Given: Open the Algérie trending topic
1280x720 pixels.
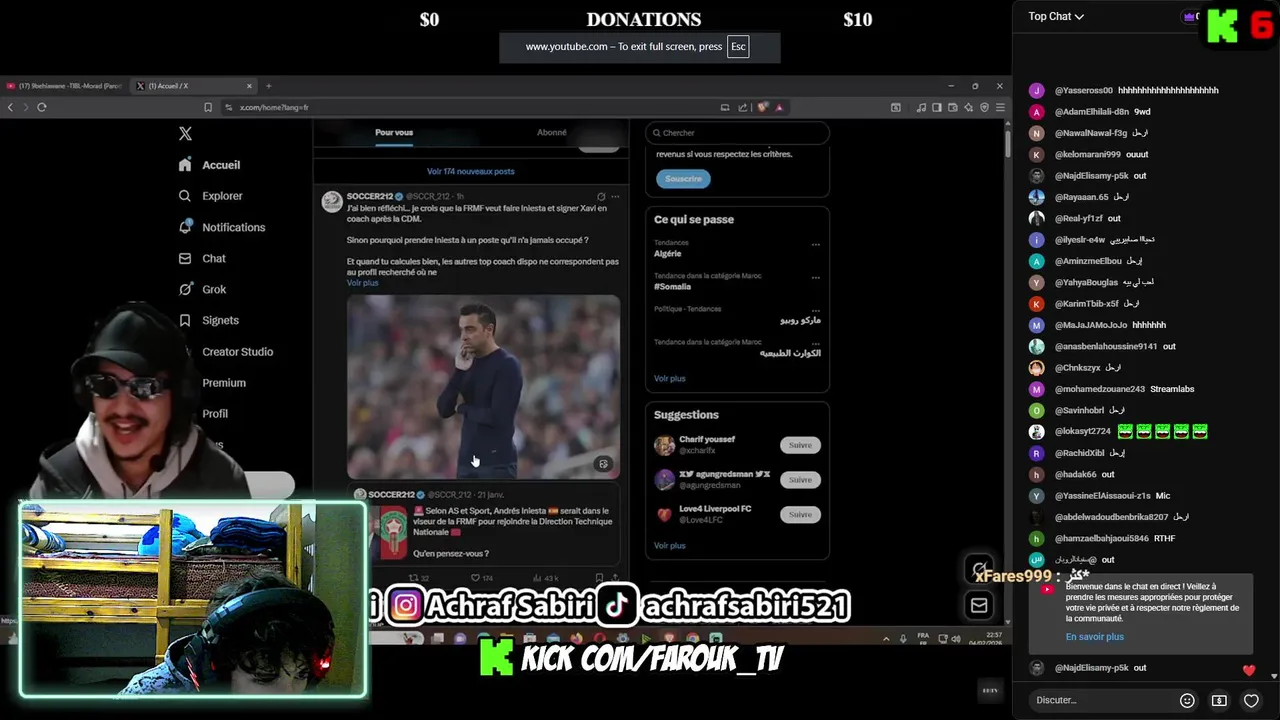Looking at the screenshot, I should click(668, 253).
